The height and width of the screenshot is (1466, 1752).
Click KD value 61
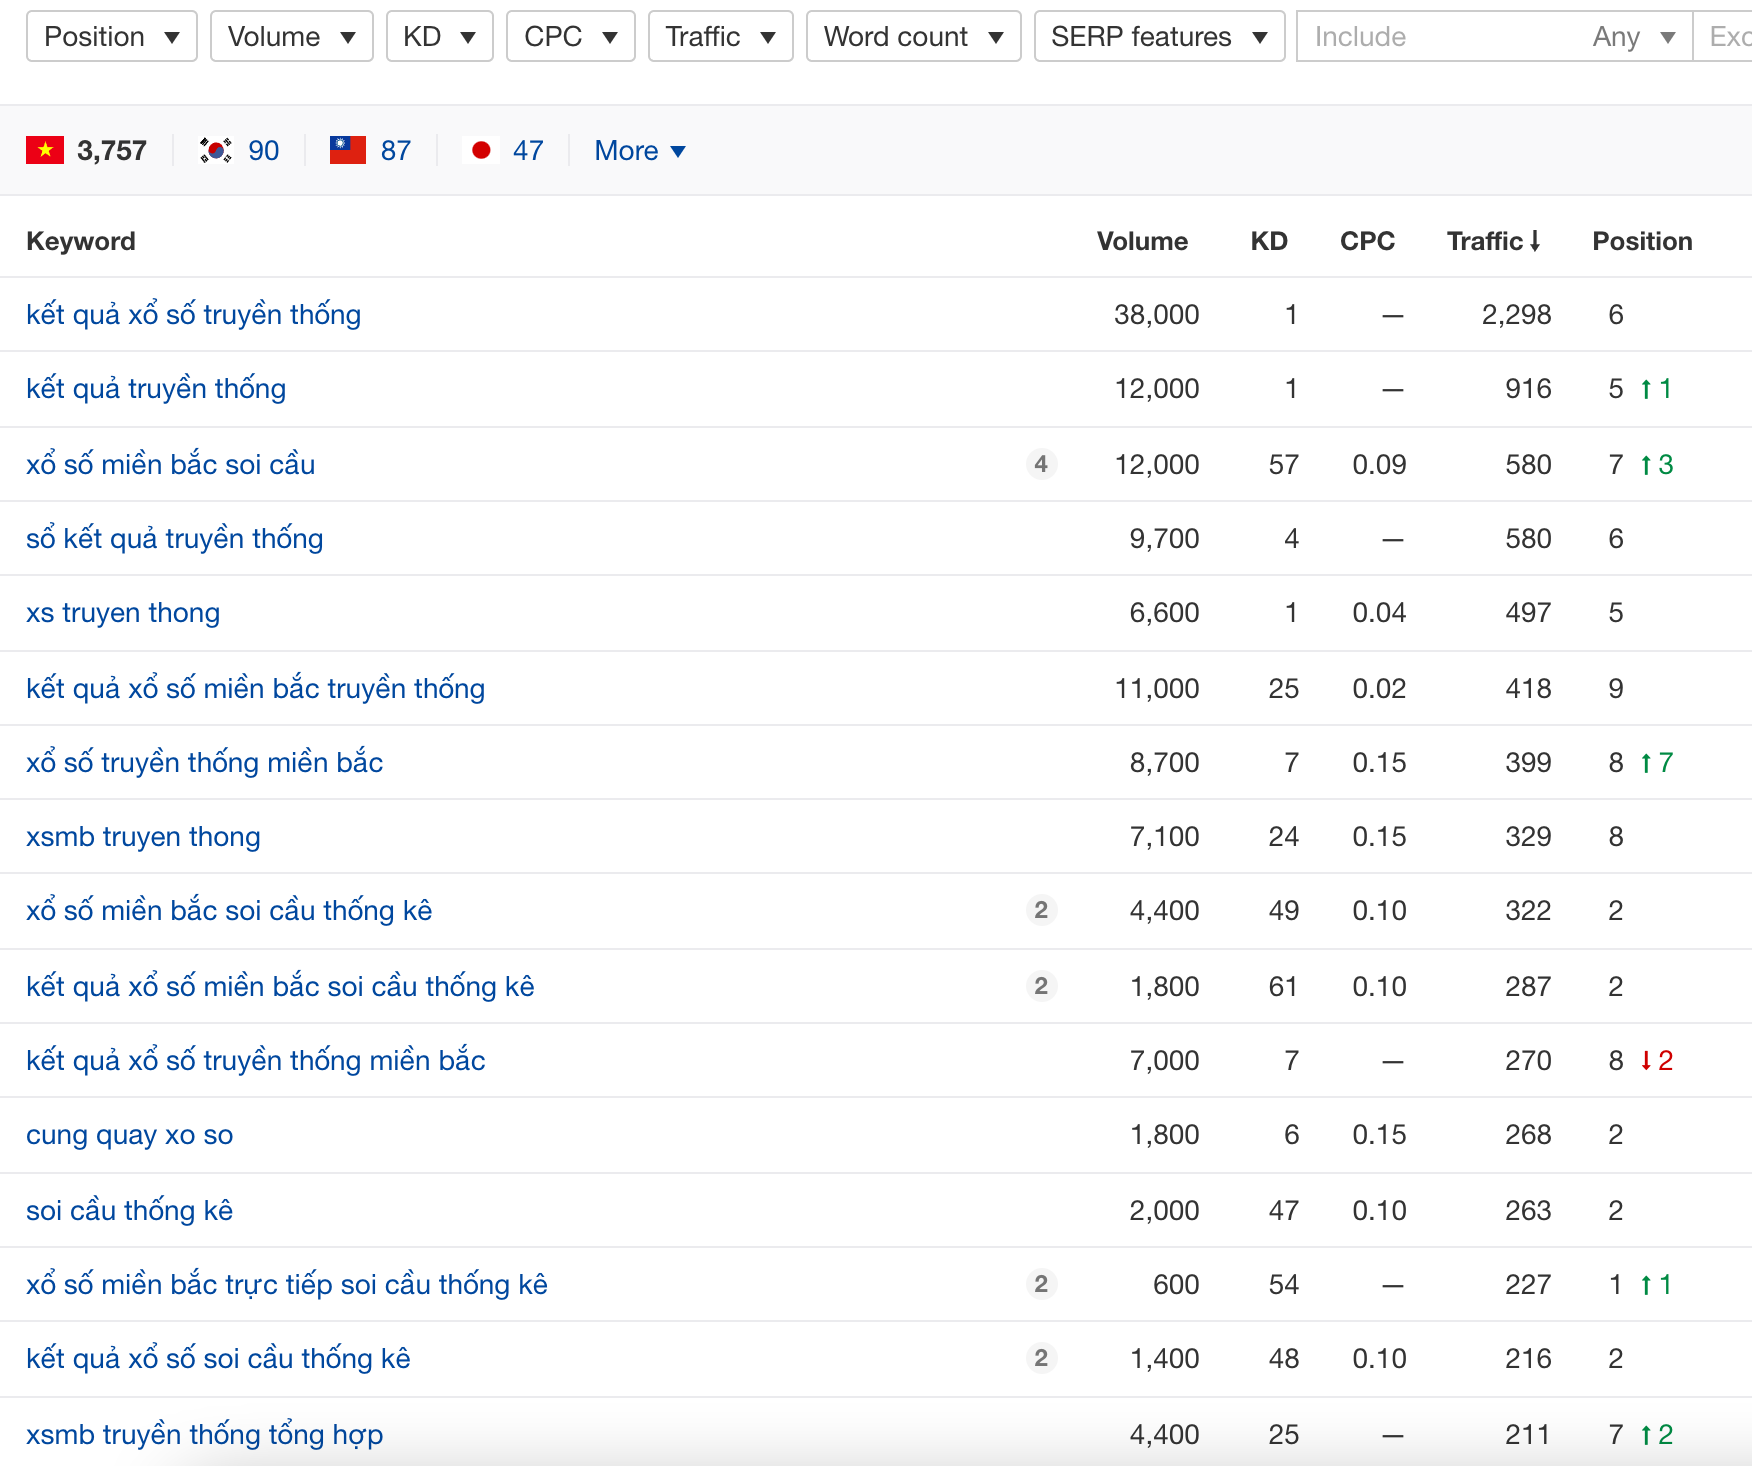pos(1283,986)
